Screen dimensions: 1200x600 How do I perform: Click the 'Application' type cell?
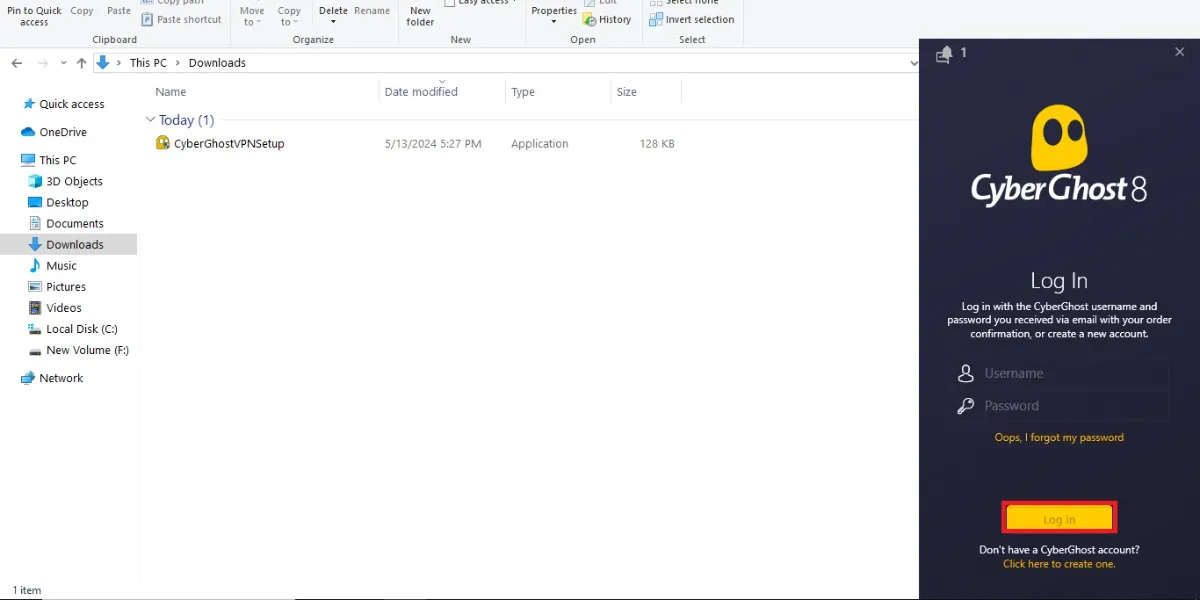pos(540,144)
